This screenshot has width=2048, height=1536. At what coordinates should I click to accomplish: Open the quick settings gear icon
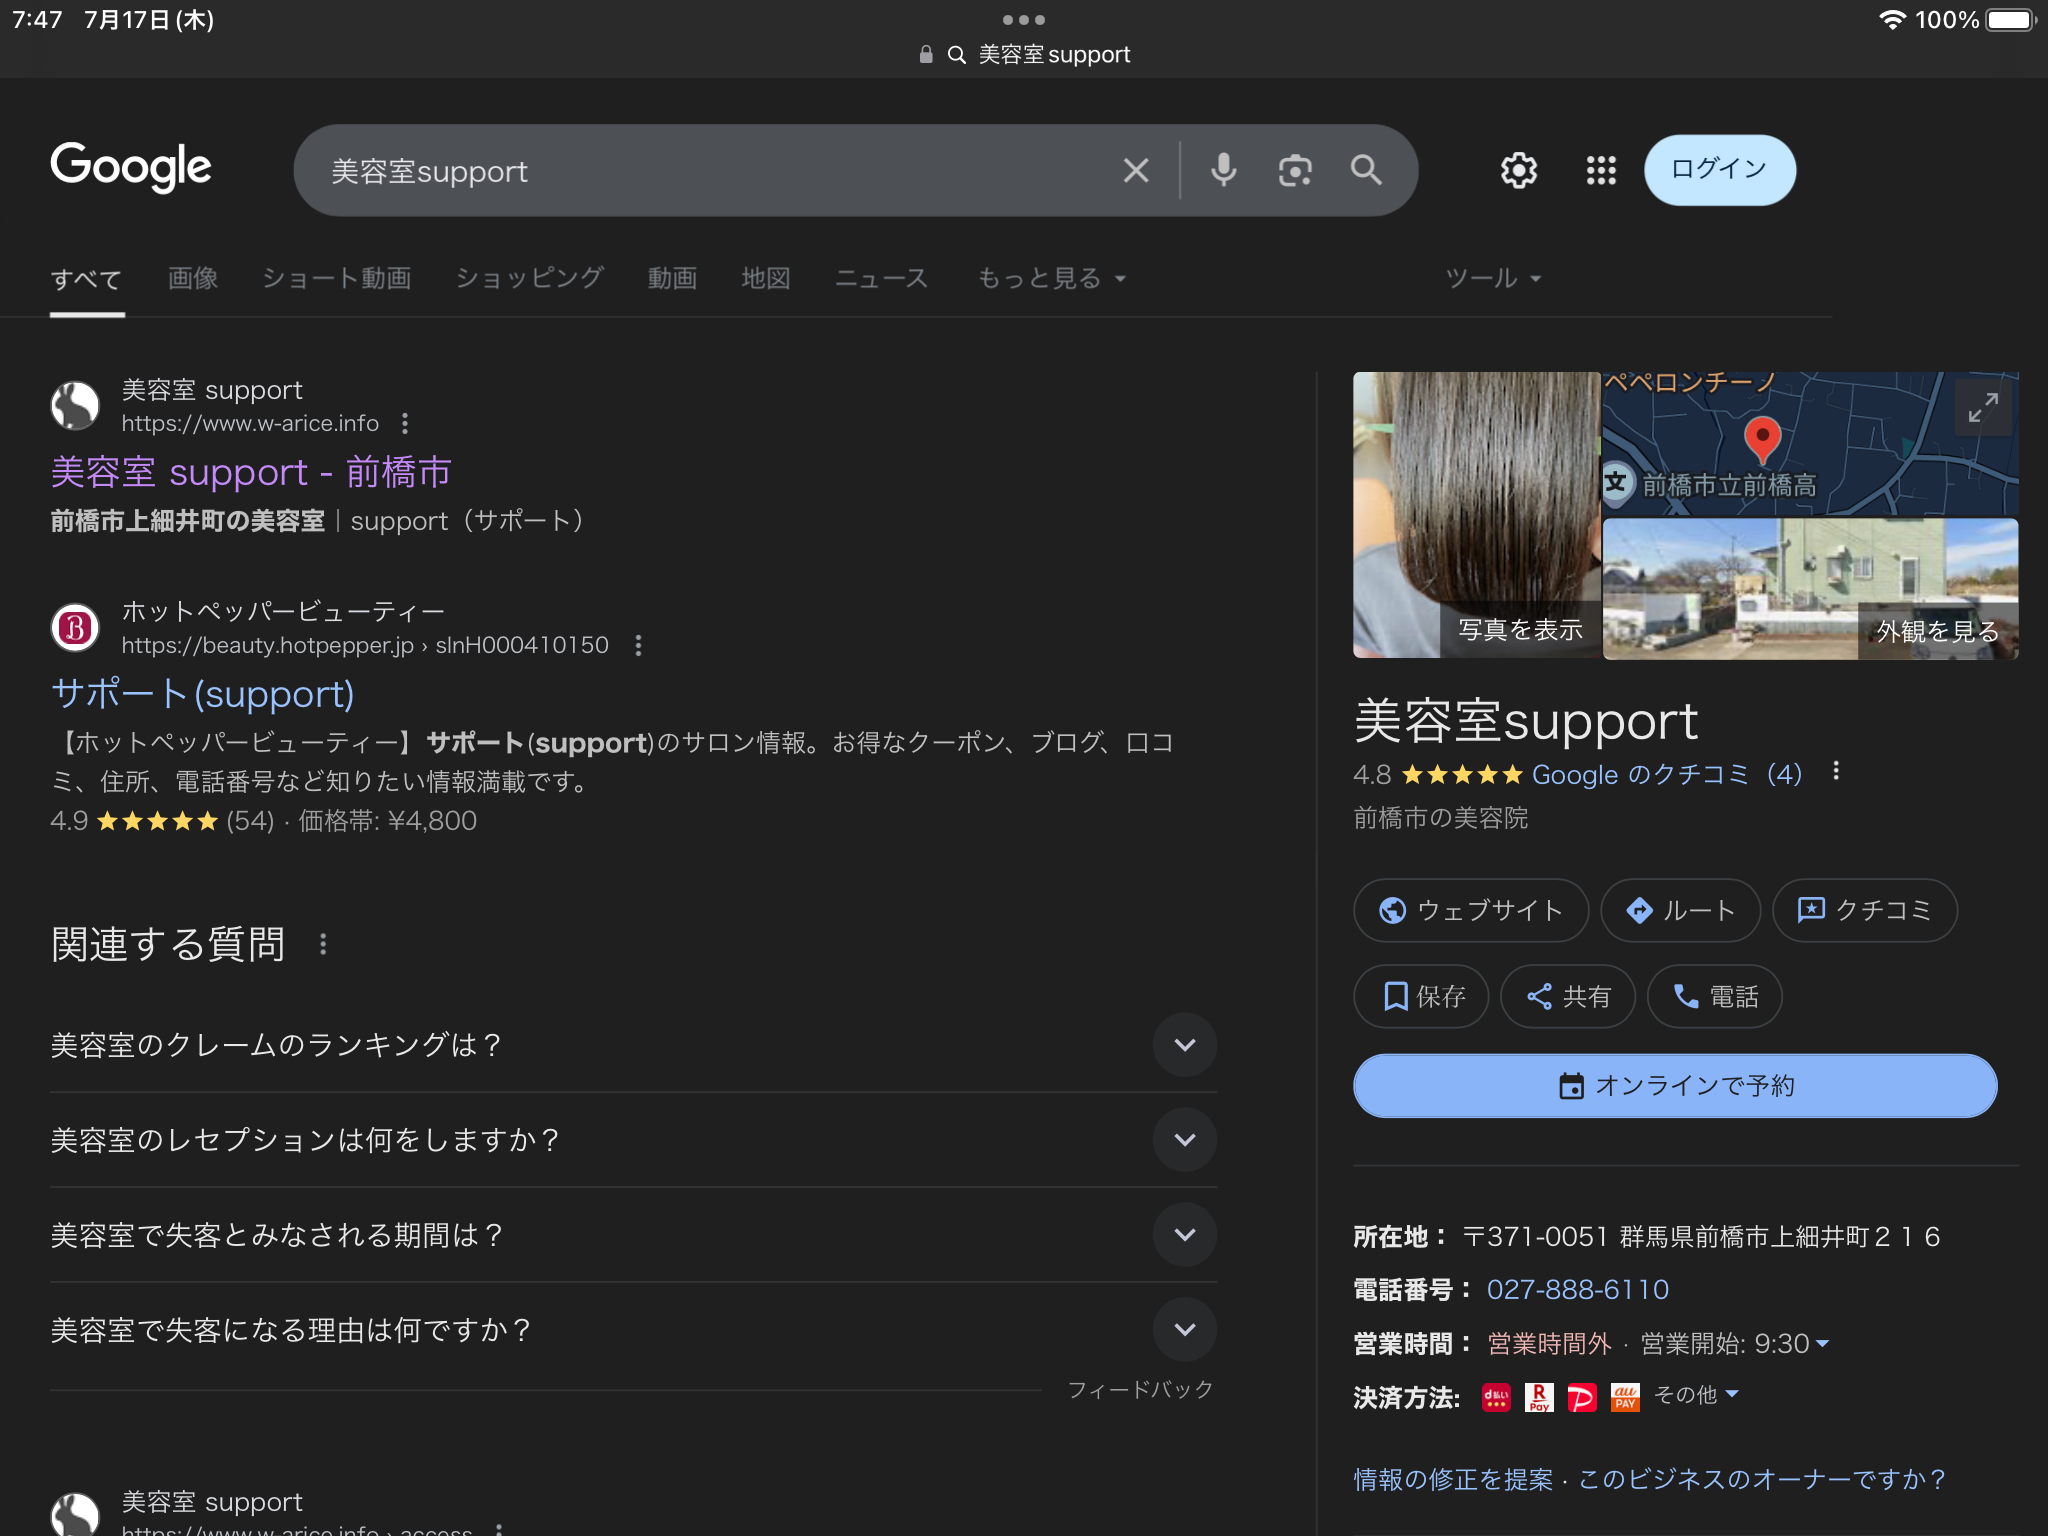point(1518,171)
